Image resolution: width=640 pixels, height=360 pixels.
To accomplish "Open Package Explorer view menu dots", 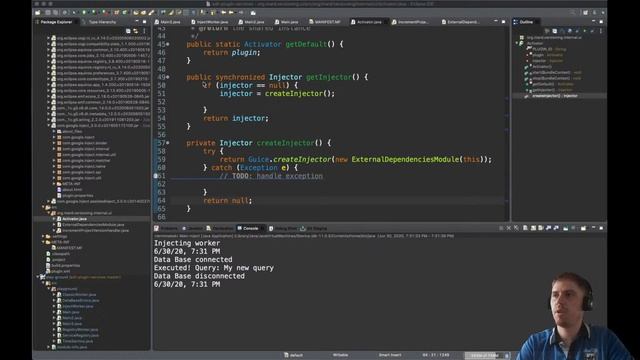I will [x=144, y=31].
